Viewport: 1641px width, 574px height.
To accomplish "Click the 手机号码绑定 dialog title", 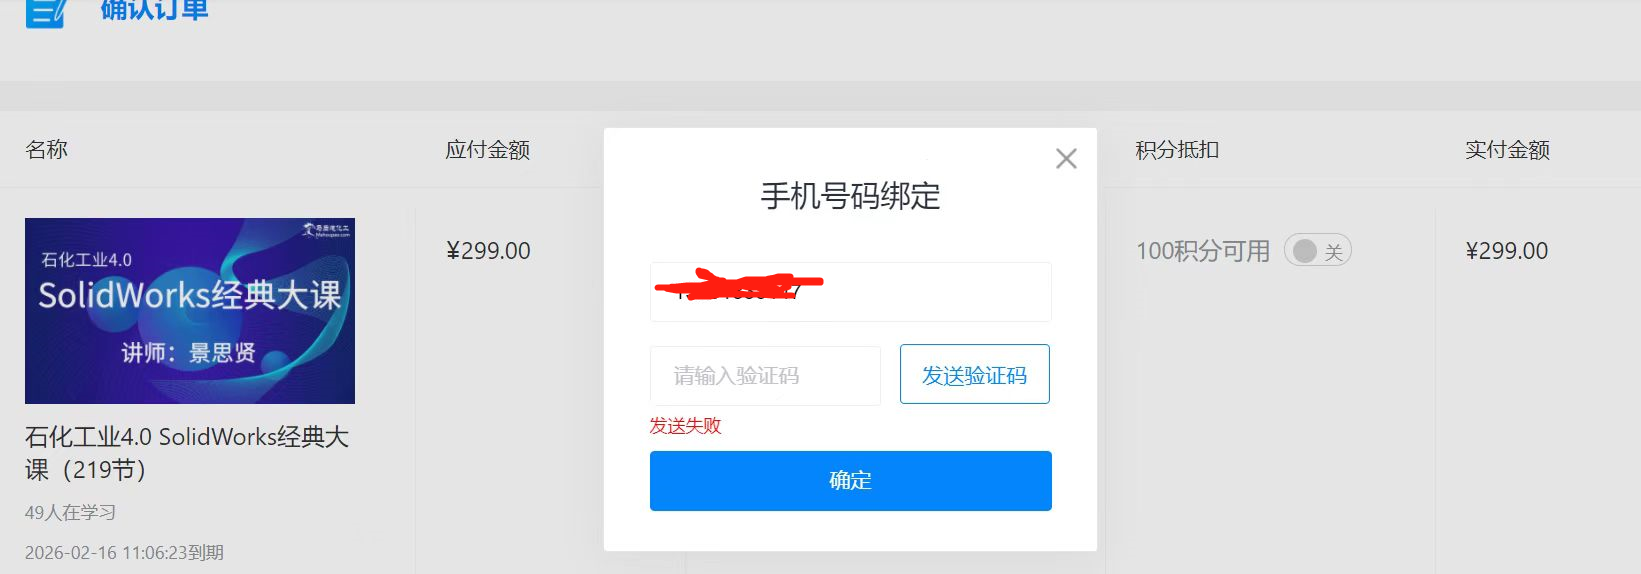I will coord(851,196).
